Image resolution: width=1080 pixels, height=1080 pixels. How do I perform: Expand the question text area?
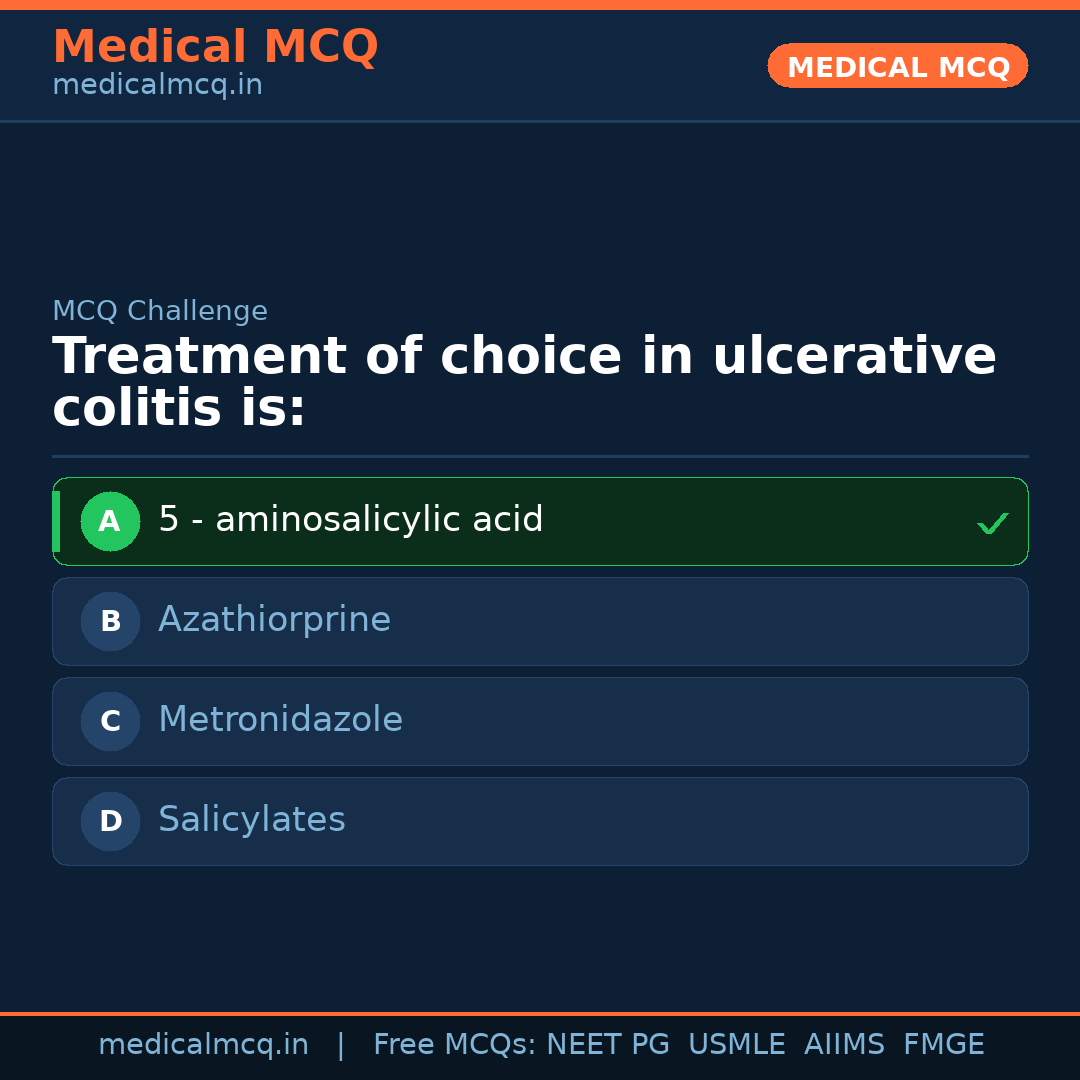525,381
